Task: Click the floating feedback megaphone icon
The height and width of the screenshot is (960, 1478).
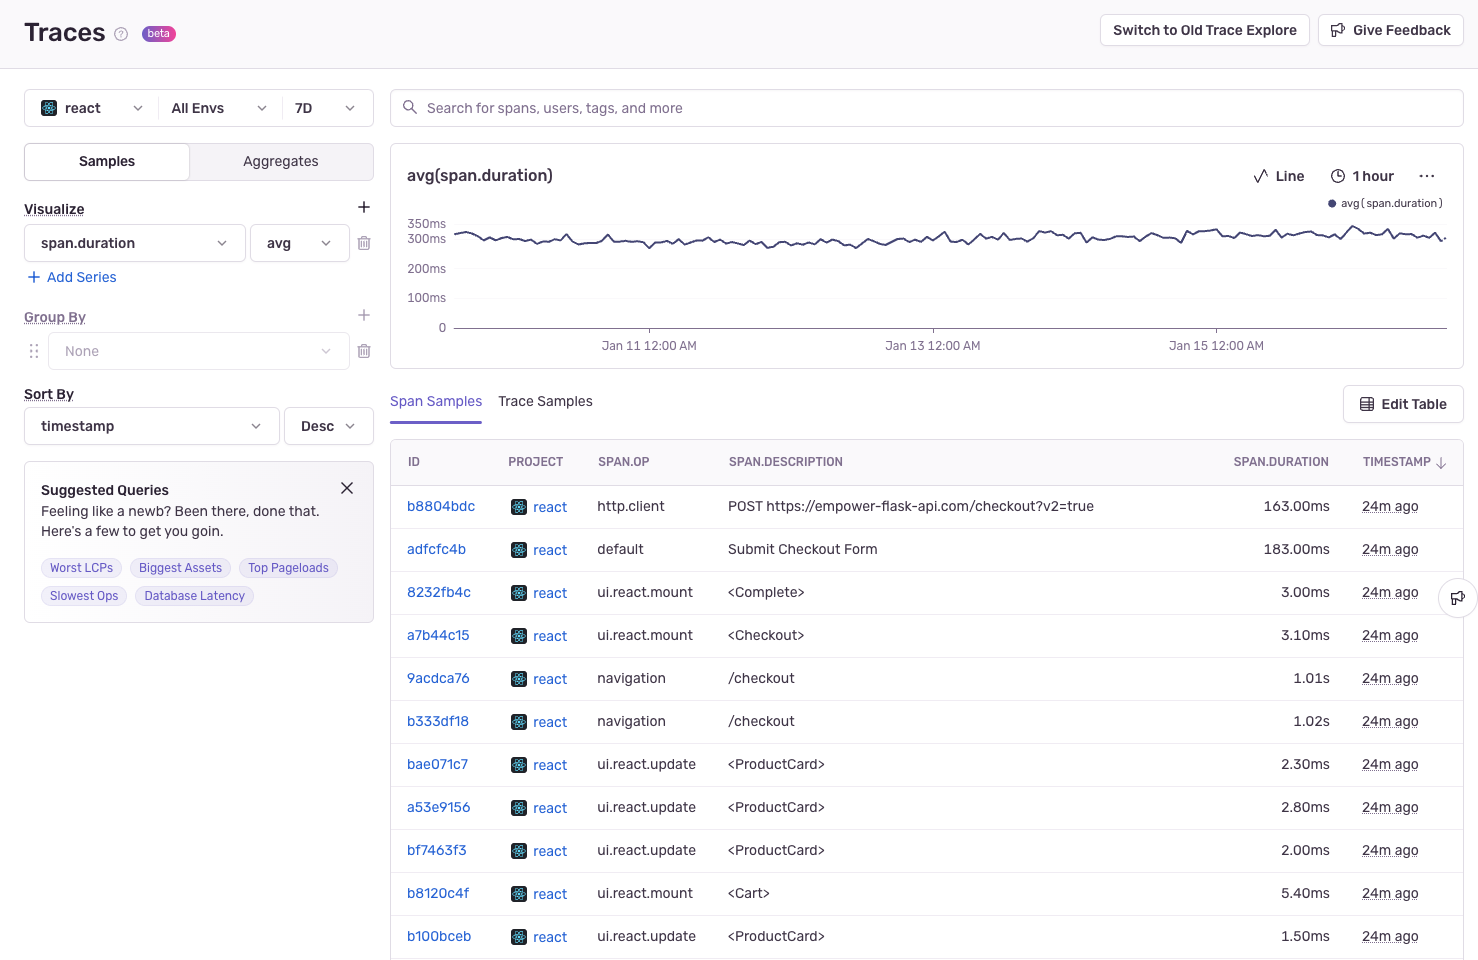Action: coord(1457,598)
